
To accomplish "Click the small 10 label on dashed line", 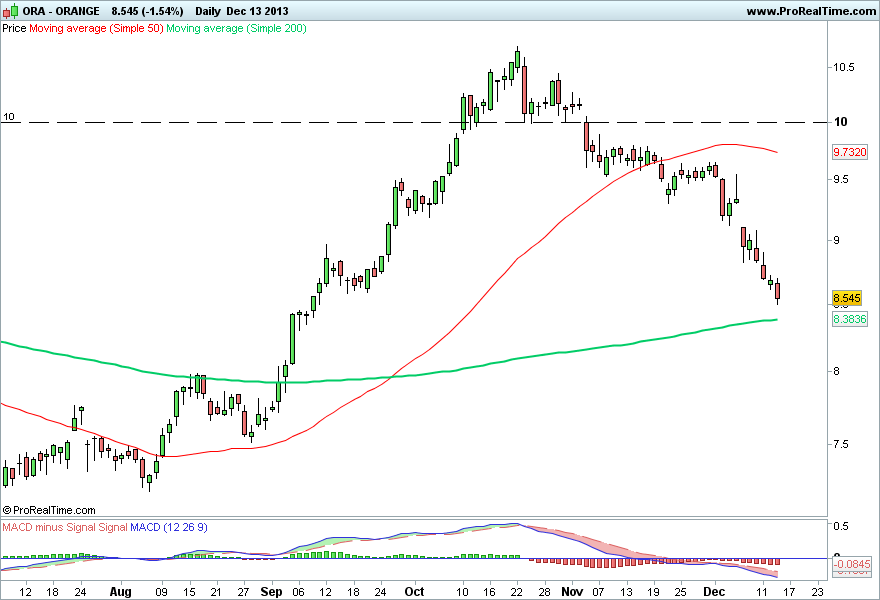I will pyautogui.click(x=8, y=117).
